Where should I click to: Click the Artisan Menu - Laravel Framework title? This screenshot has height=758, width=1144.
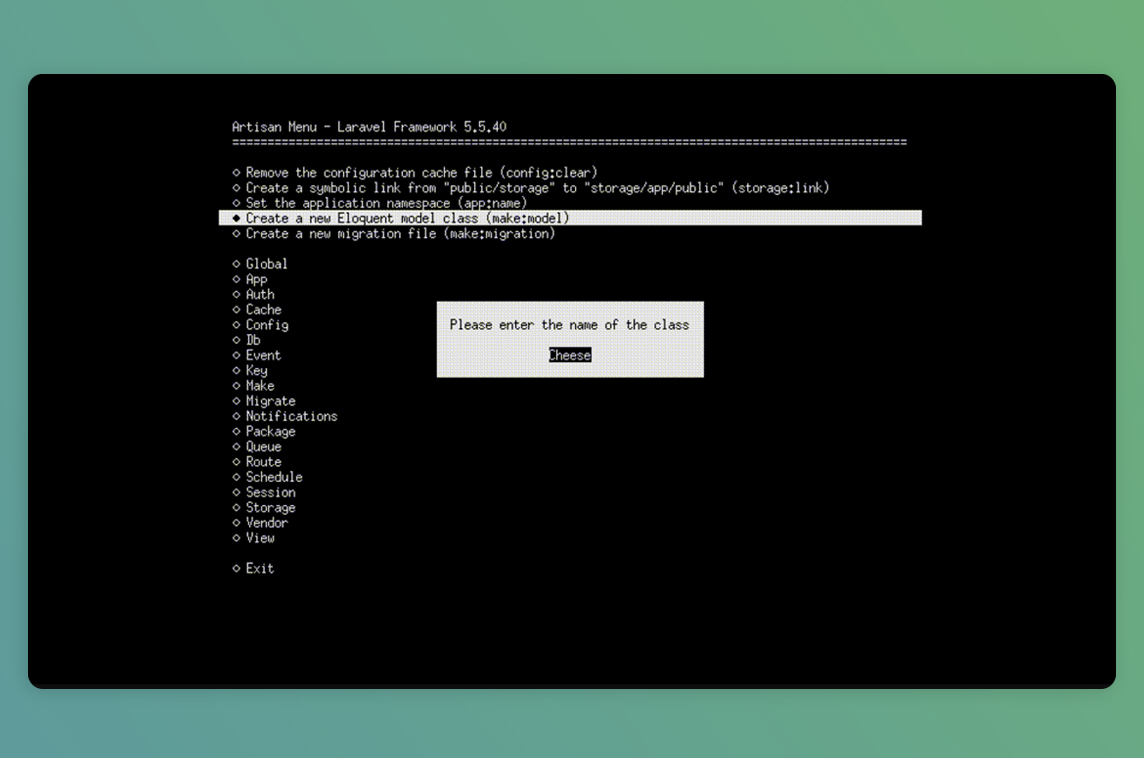[x=369, y=127]
